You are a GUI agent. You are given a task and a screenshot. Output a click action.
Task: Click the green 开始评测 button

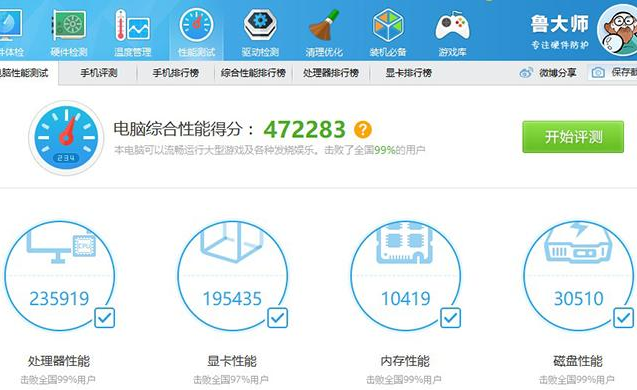tap(573, 137)
